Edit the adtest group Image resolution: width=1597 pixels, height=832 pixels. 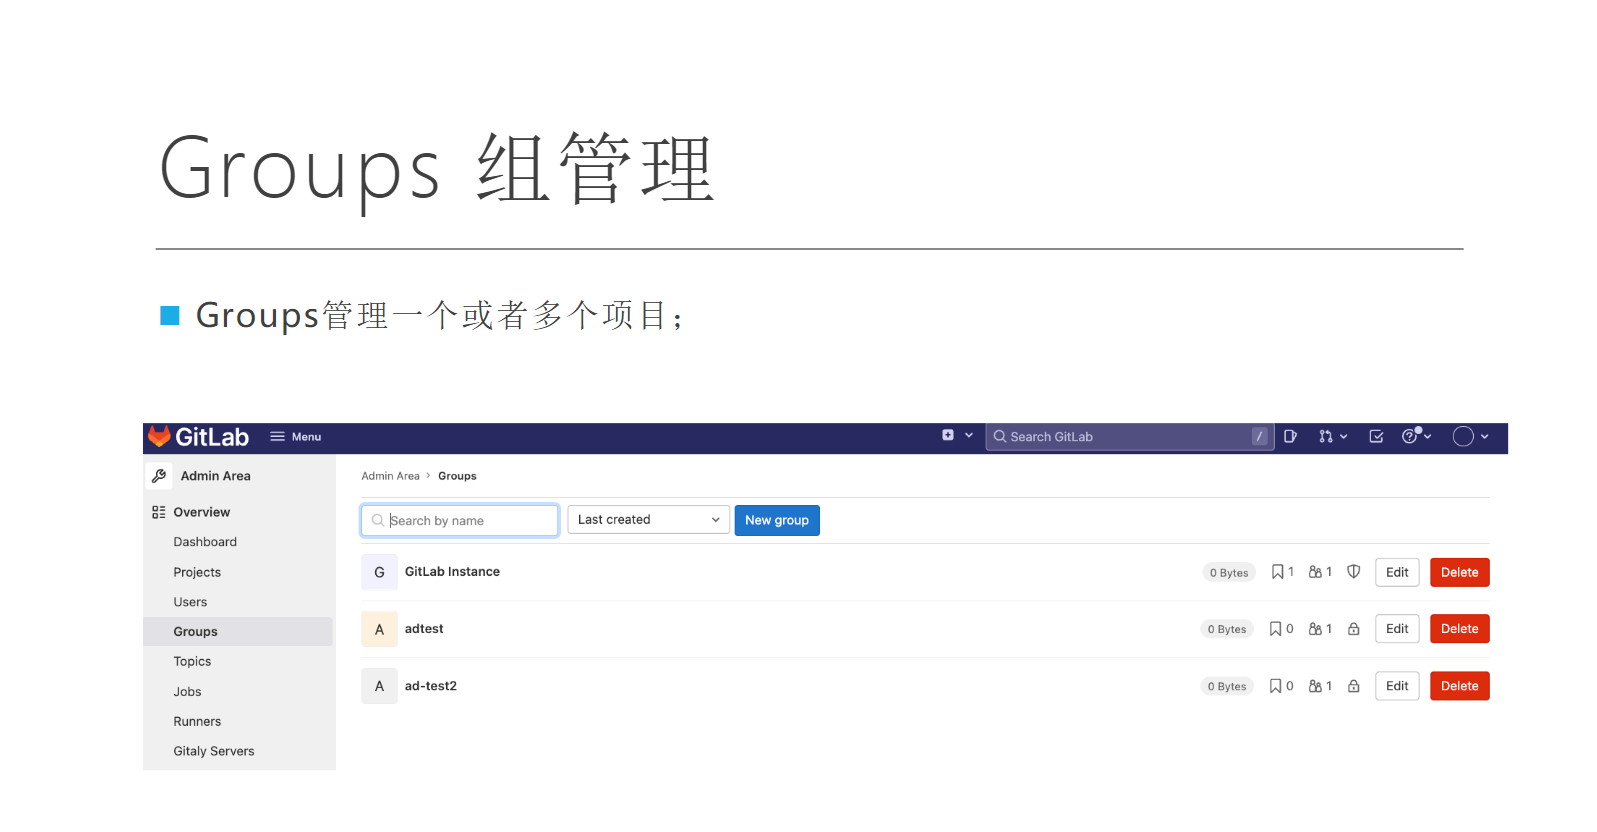click(1397, 629)
